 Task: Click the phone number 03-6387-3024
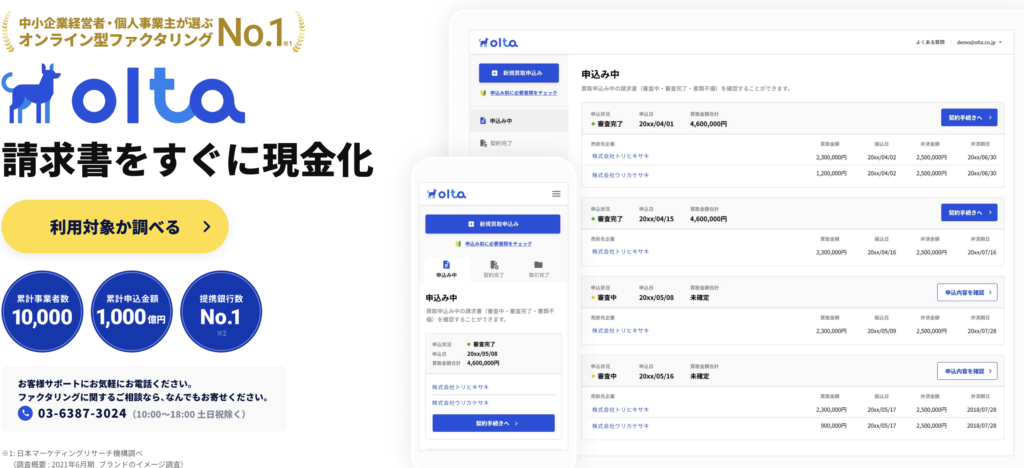pyautogui.click(x=82, y=413)
